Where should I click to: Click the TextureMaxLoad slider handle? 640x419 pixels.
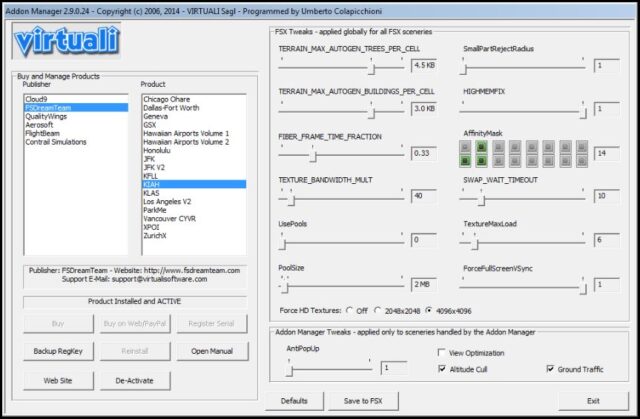[475, 244]
